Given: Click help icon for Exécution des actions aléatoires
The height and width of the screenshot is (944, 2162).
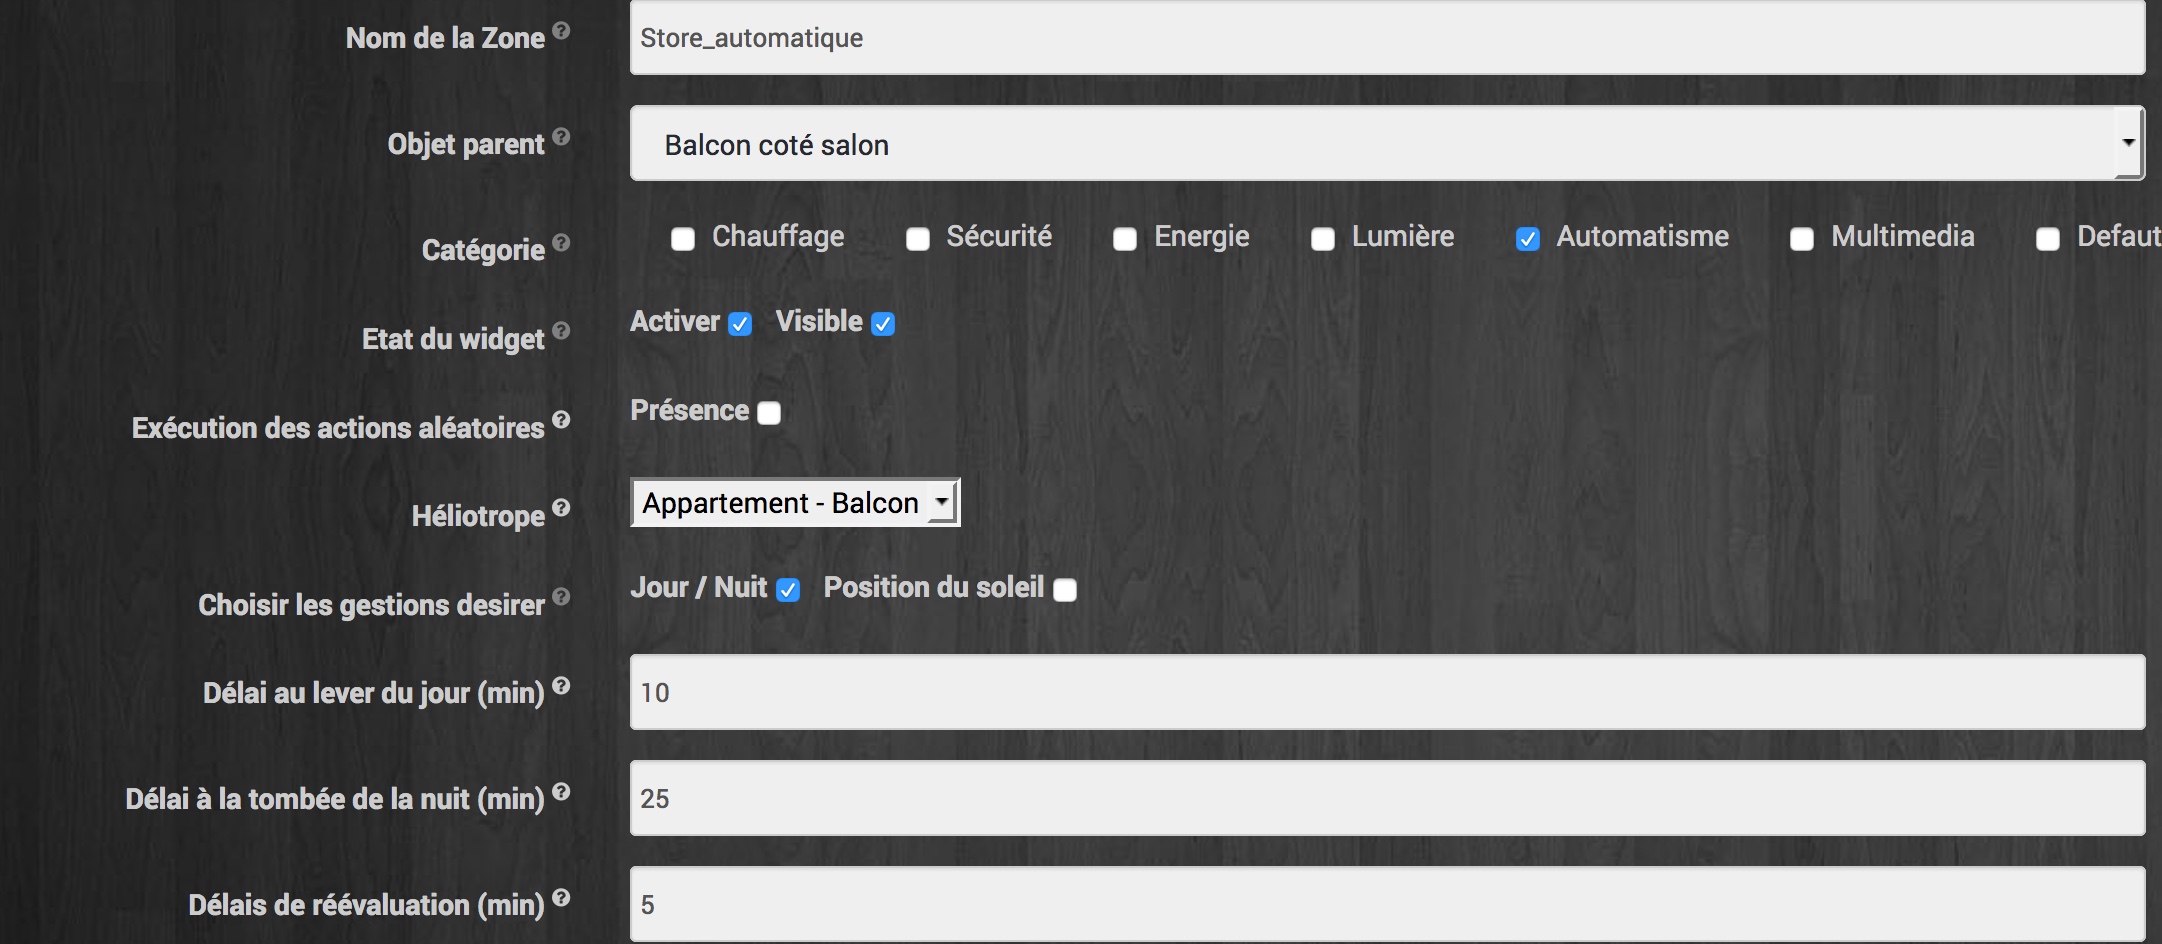Looking at the screenshot, I should (561, 419).
